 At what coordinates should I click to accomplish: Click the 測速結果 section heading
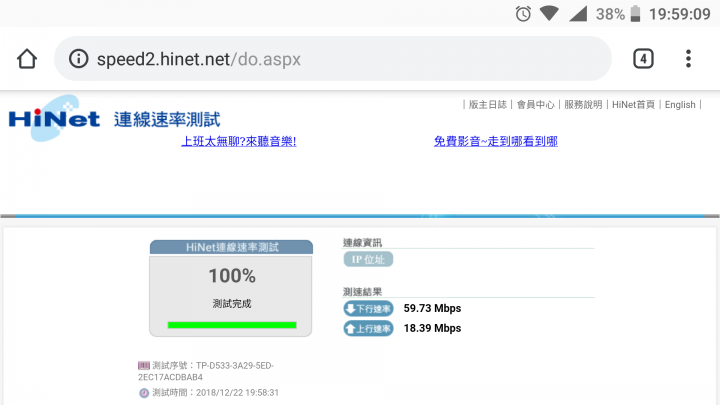click(x=362, y=292)
